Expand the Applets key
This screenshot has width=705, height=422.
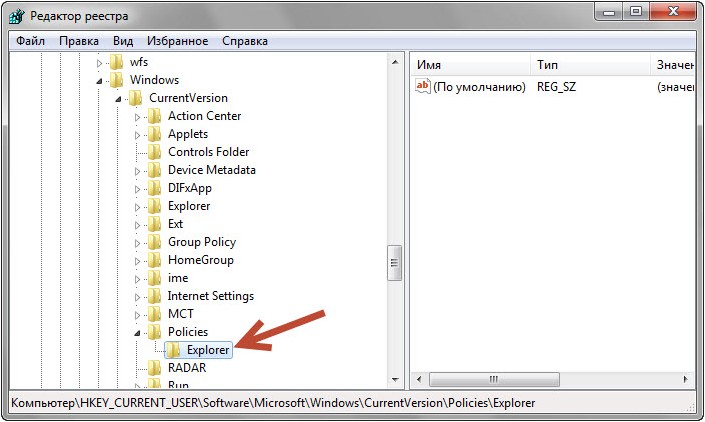click(x=137, y=135)
